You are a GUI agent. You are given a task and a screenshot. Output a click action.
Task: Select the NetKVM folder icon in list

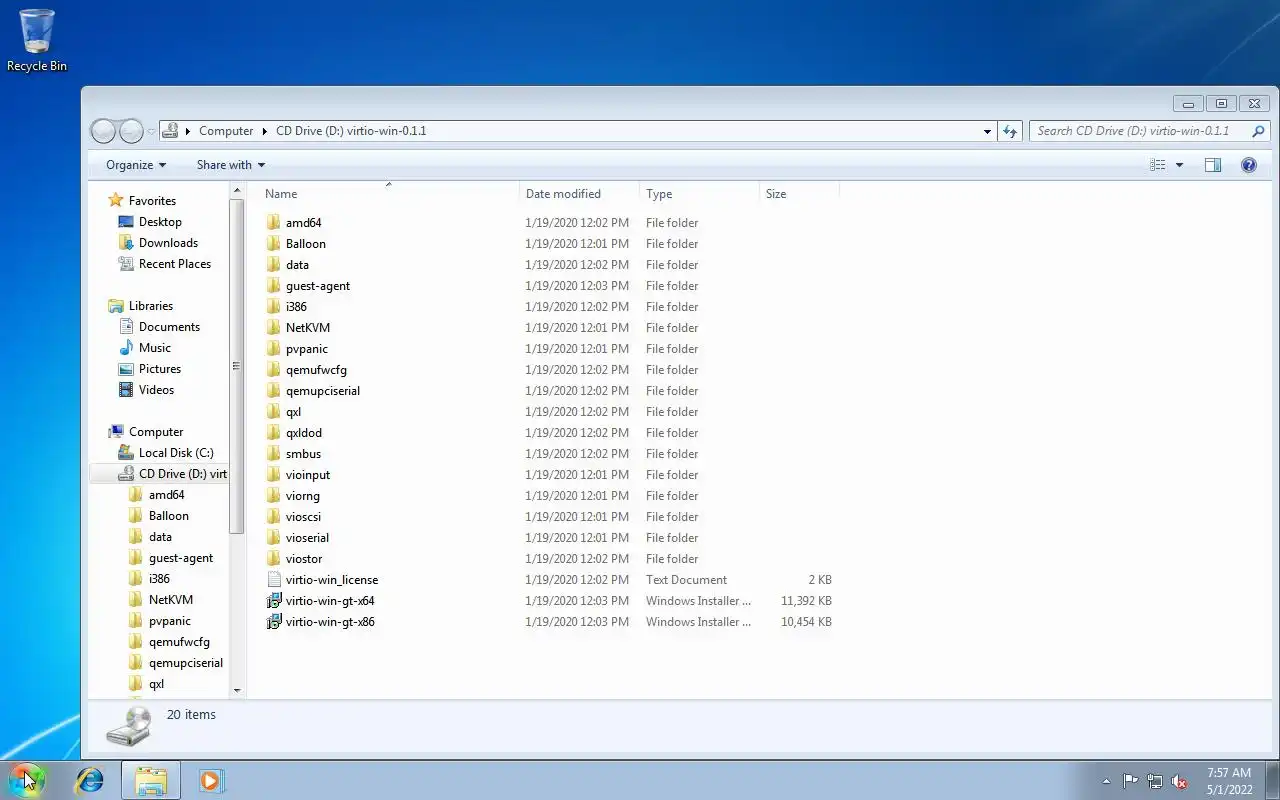(274, 327)
